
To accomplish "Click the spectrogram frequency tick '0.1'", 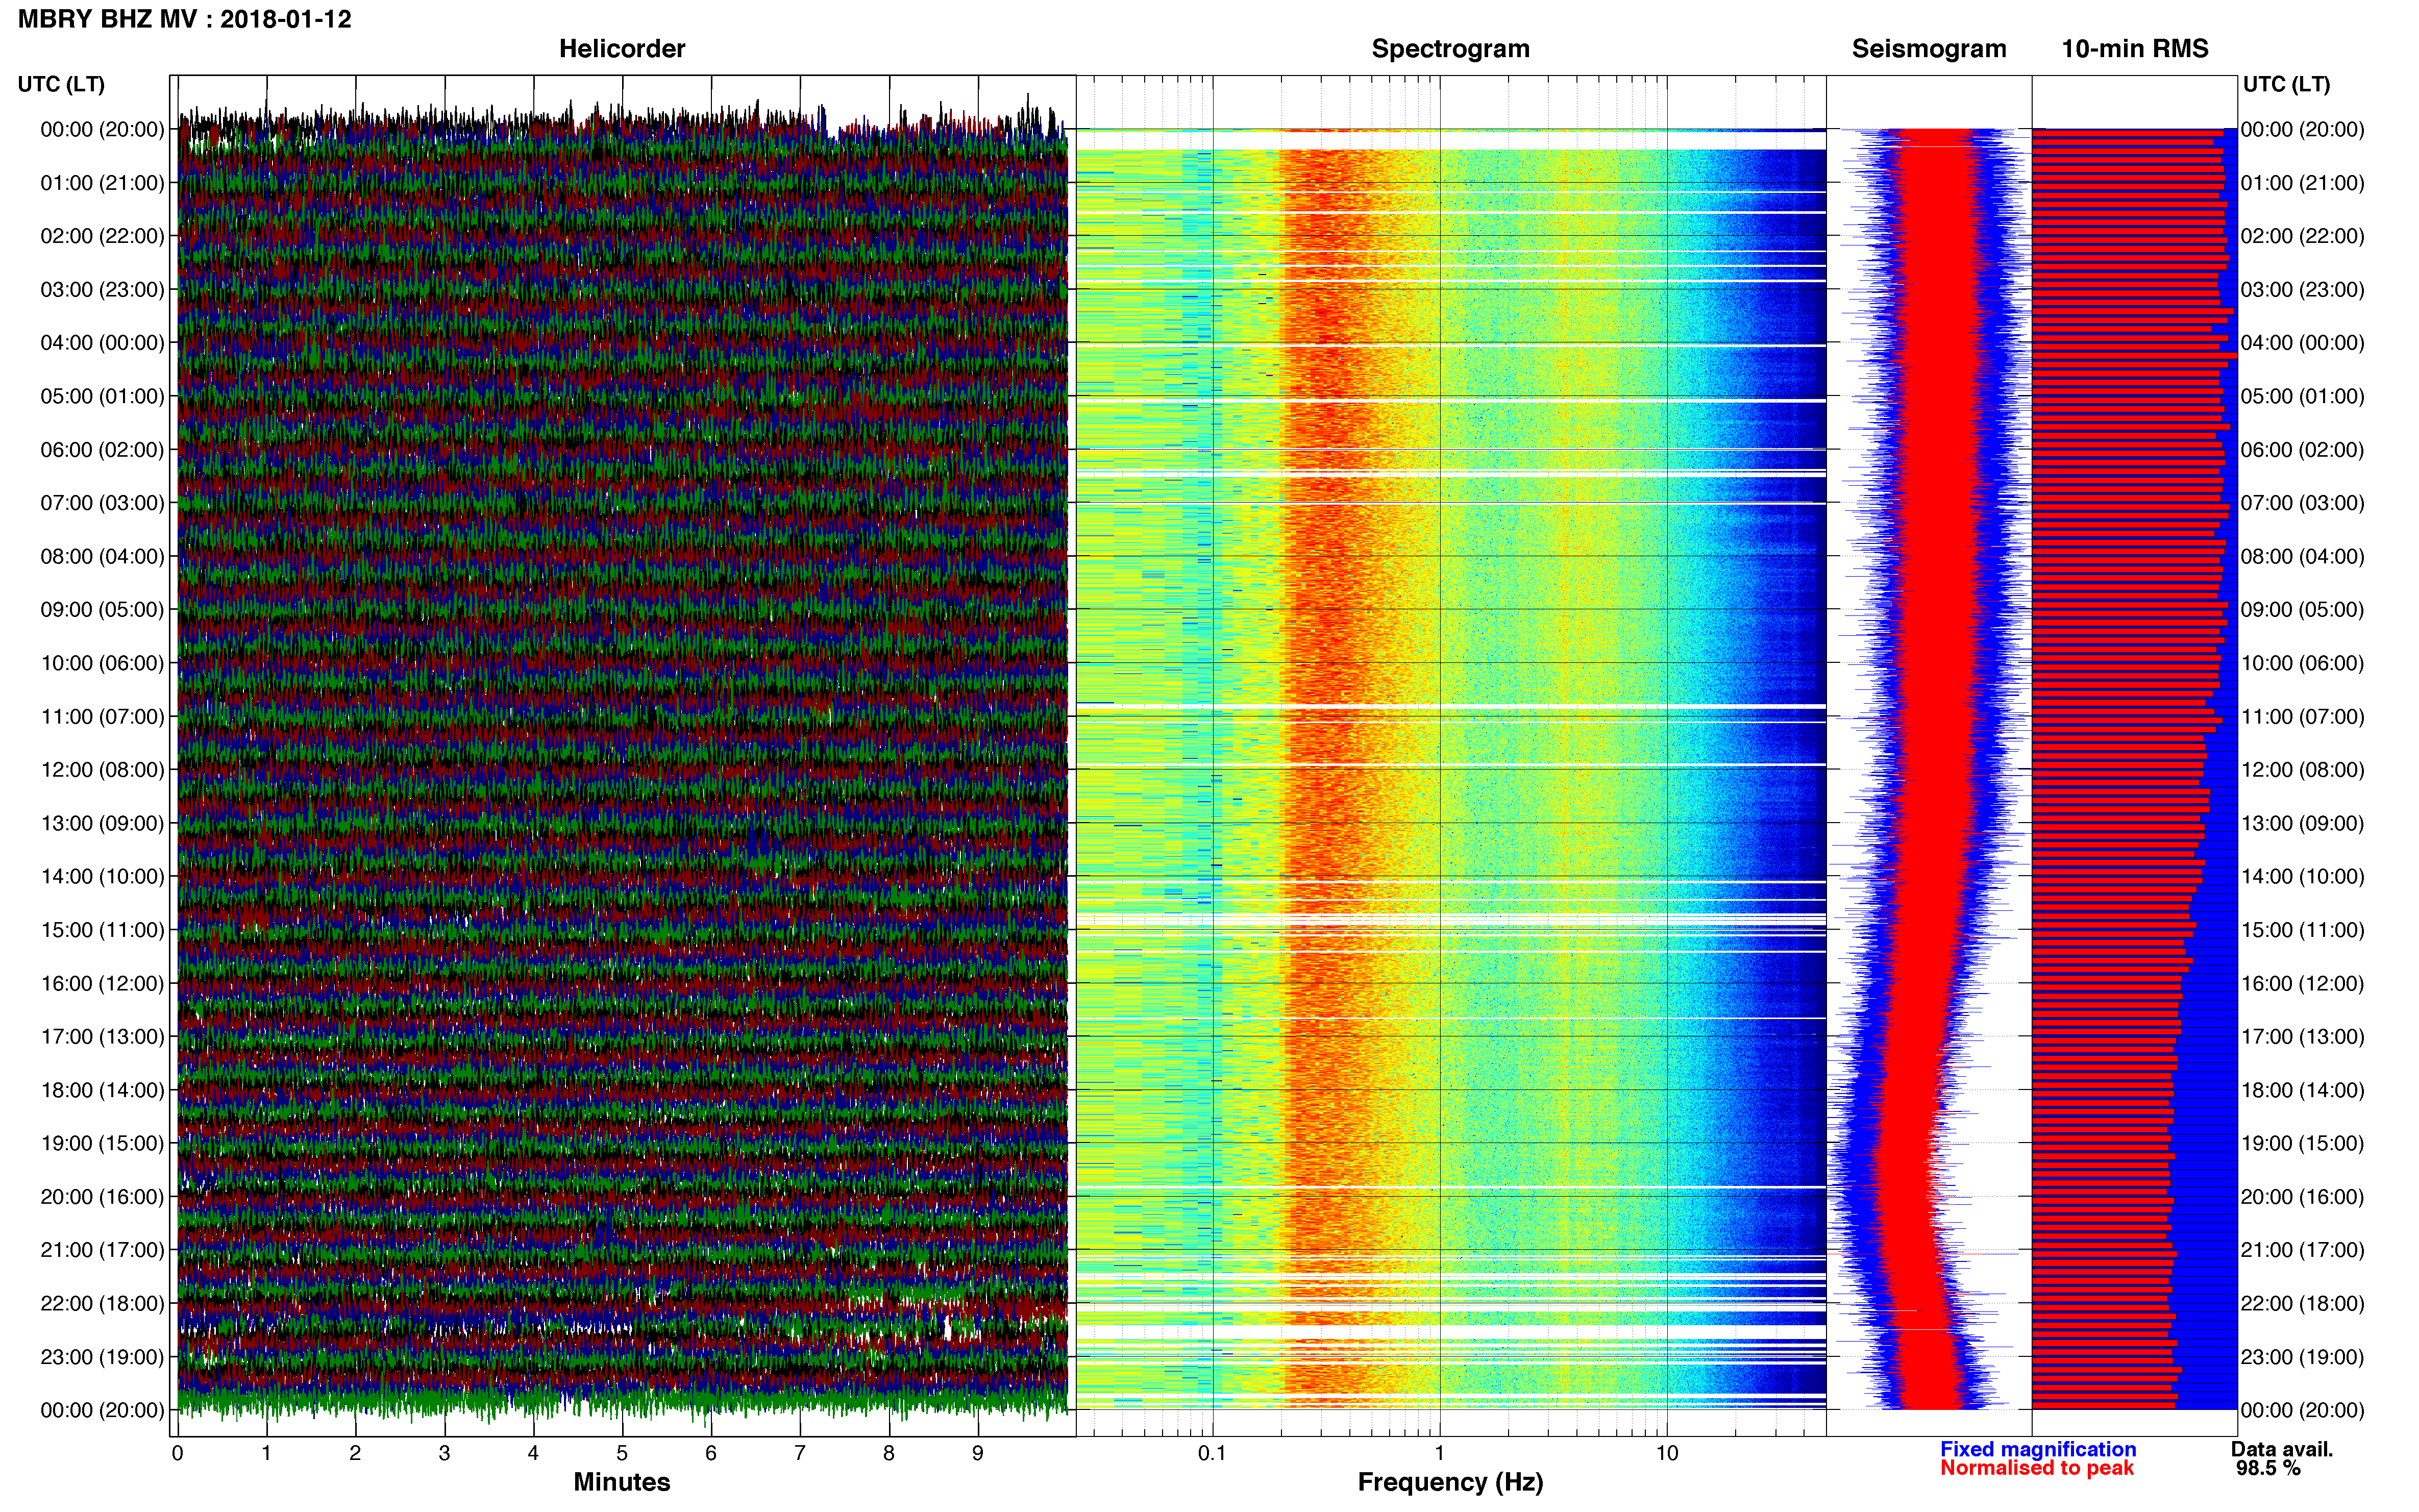I will coord(1212,1454).
